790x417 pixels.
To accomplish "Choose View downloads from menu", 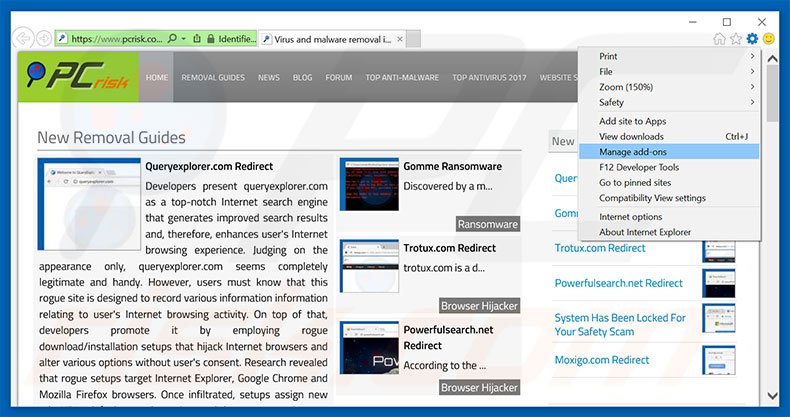I will [669, 136].
